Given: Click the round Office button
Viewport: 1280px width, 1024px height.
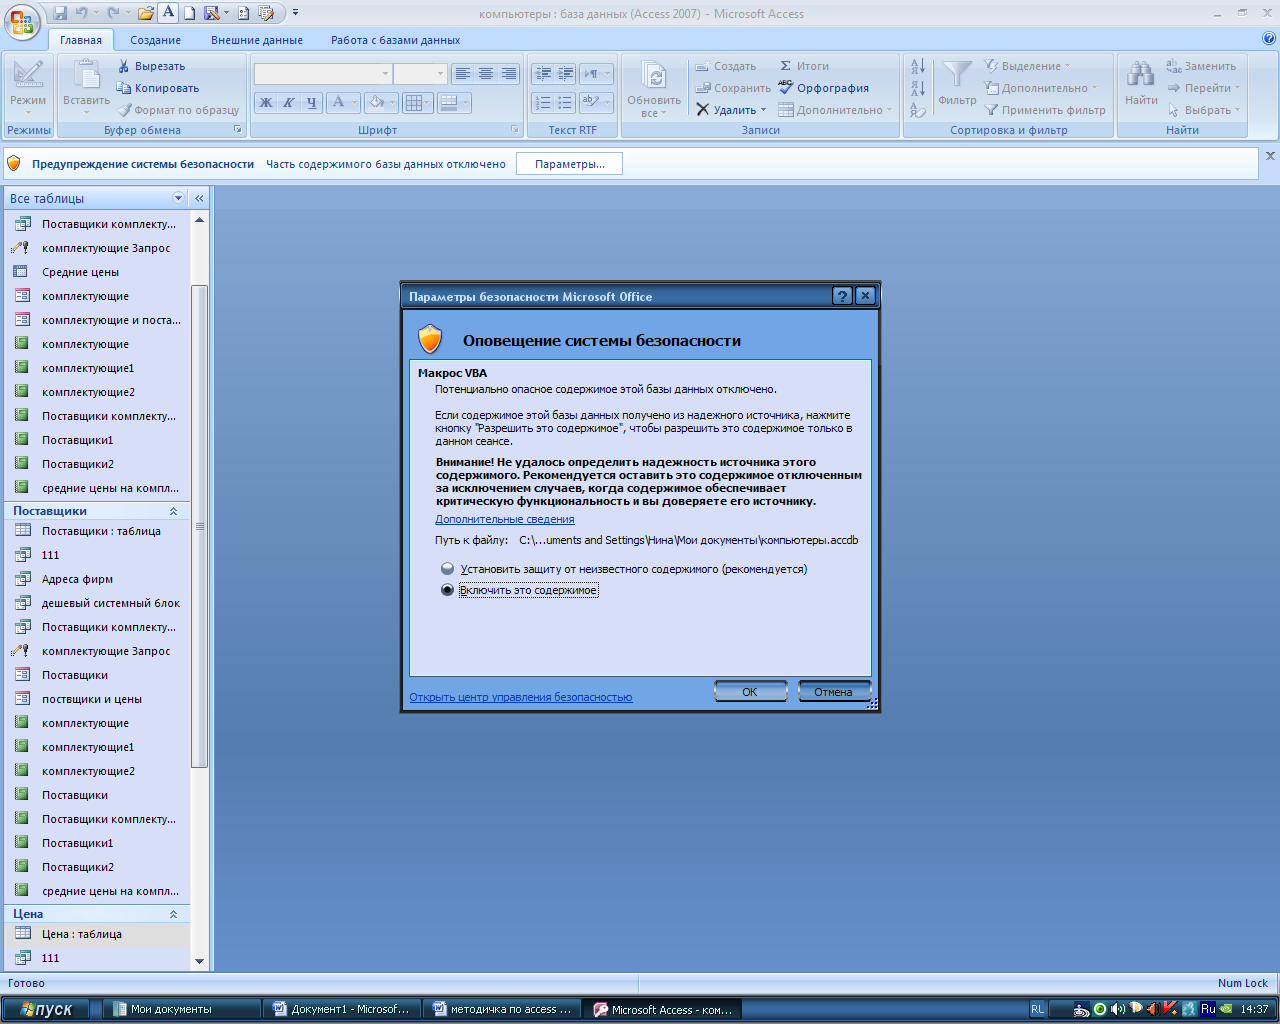Looking at the screenshot, I should (x=22, y=20).
